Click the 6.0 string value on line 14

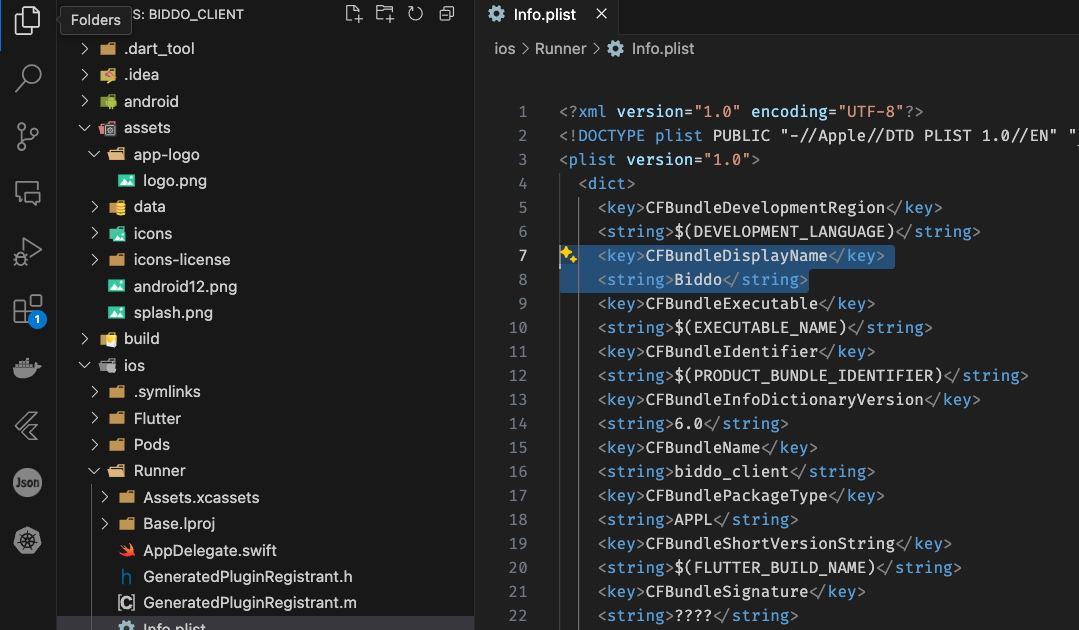click(x=688, y=423)
